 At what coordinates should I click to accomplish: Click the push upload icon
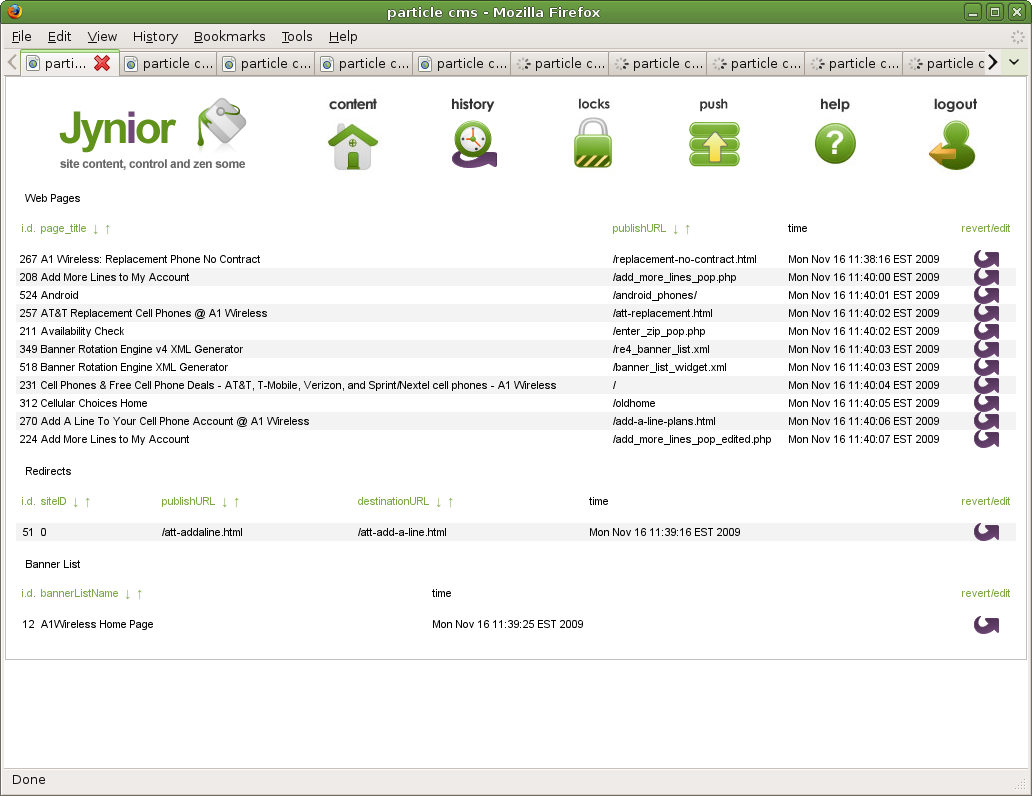point(714,145)
